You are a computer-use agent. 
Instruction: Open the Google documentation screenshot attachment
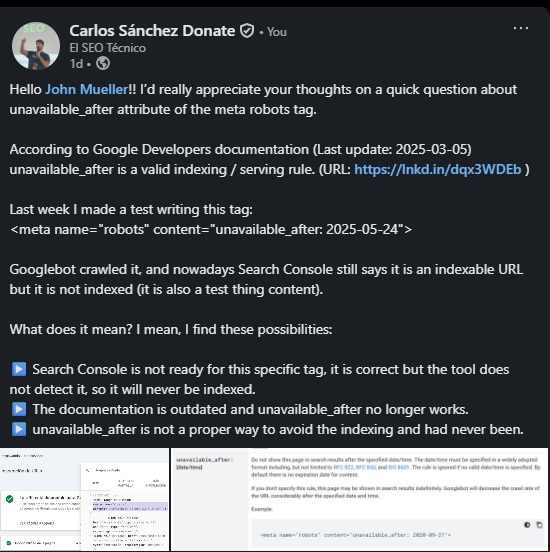tap(360, 500)
